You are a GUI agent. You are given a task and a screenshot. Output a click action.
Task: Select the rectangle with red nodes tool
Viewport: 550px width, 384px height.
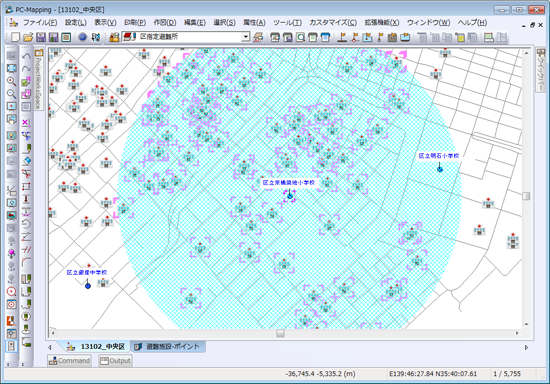point(26,186)
